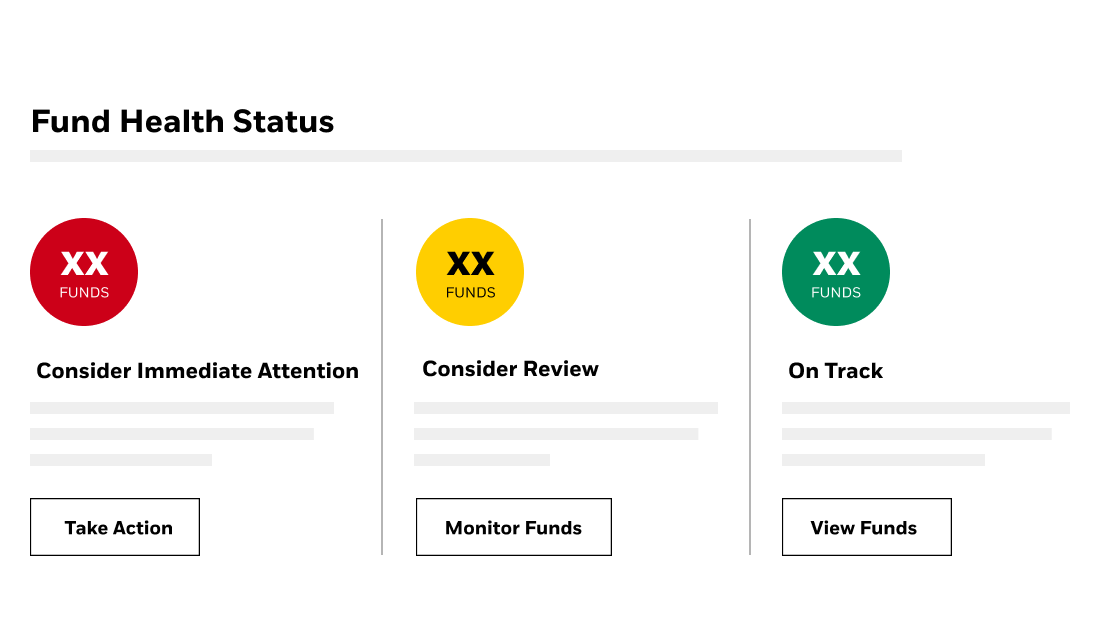The width and height of the screenshot is (1100, 624).
Task: Click middle placeholder line under On Track
Action: (x=917, y=434)
